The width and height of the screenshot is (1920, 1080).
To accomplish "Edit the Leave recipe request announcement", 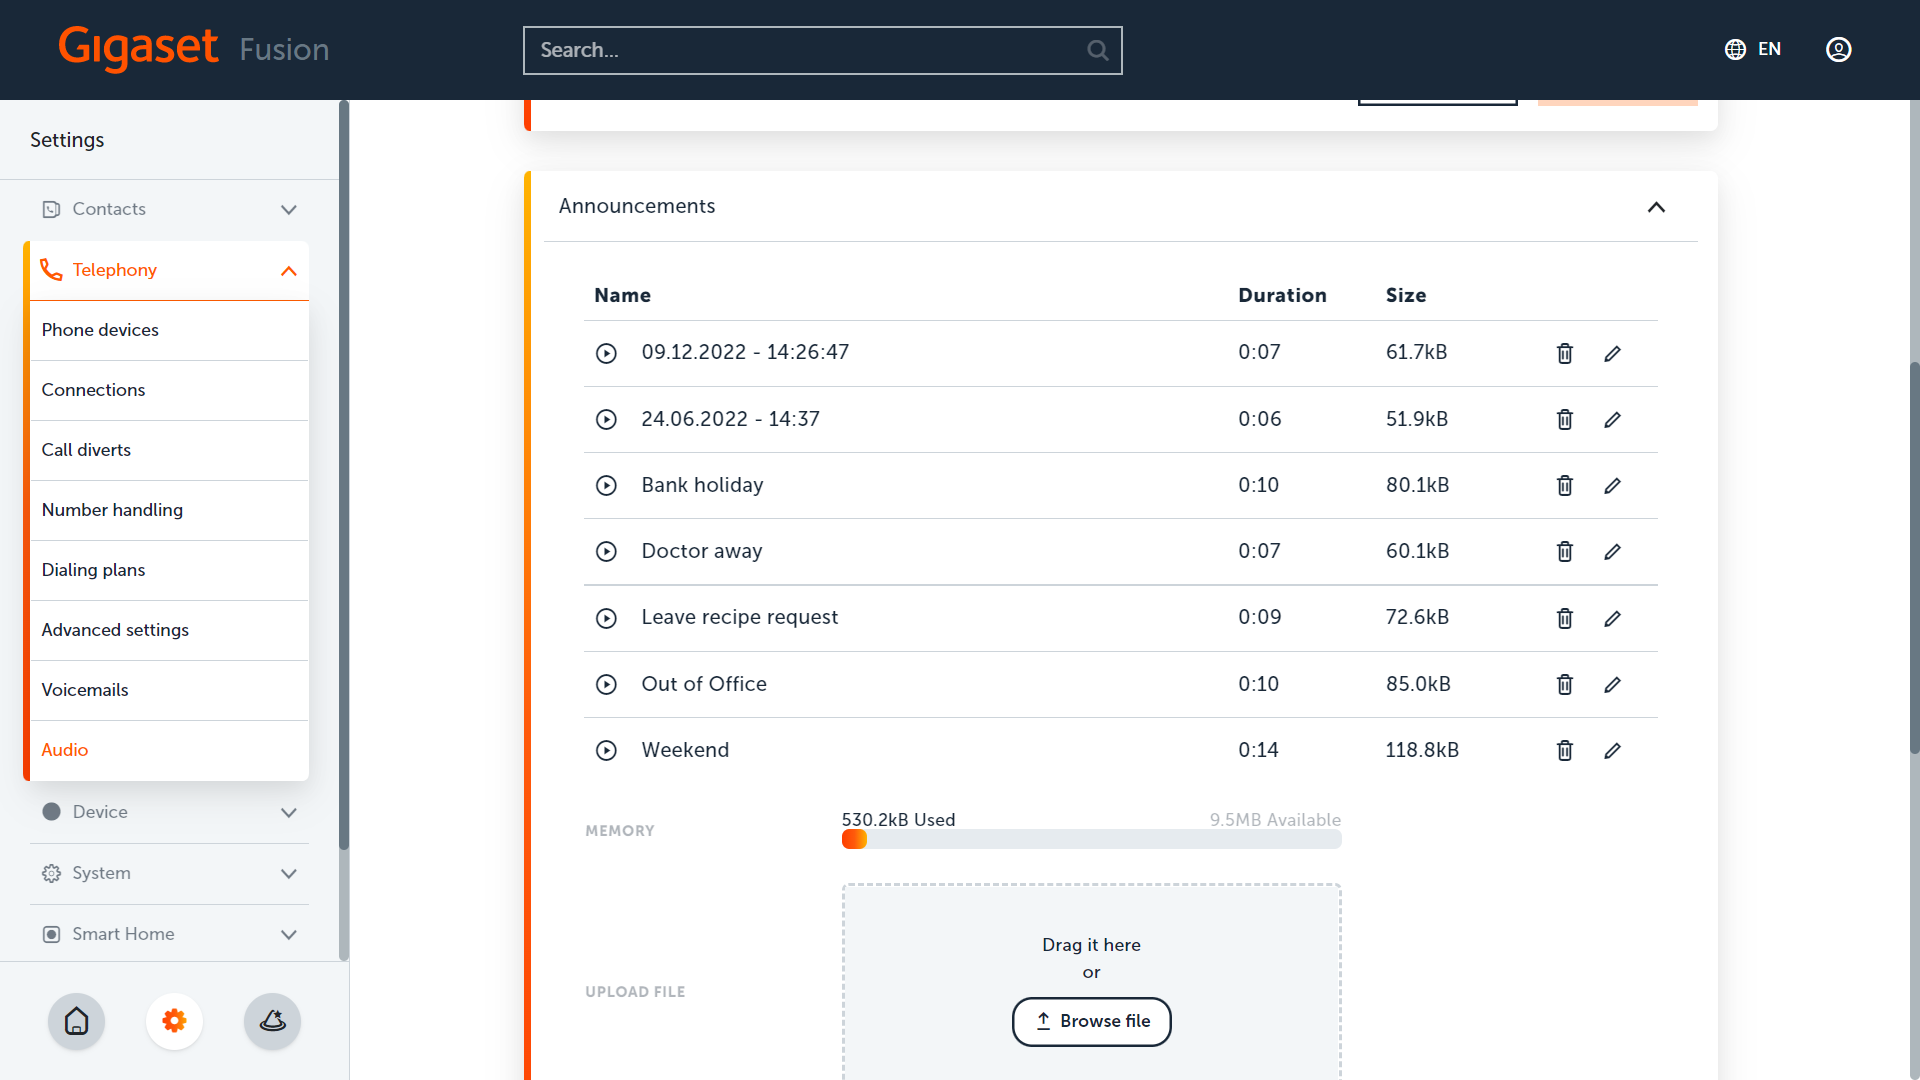I will pyautogui.click(x=1612, y=618).
